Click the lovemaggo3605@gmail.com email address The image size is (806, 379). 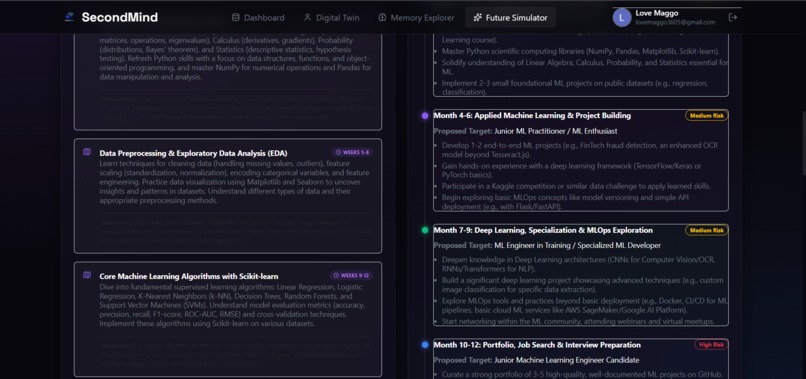click(x=675, y=23)
